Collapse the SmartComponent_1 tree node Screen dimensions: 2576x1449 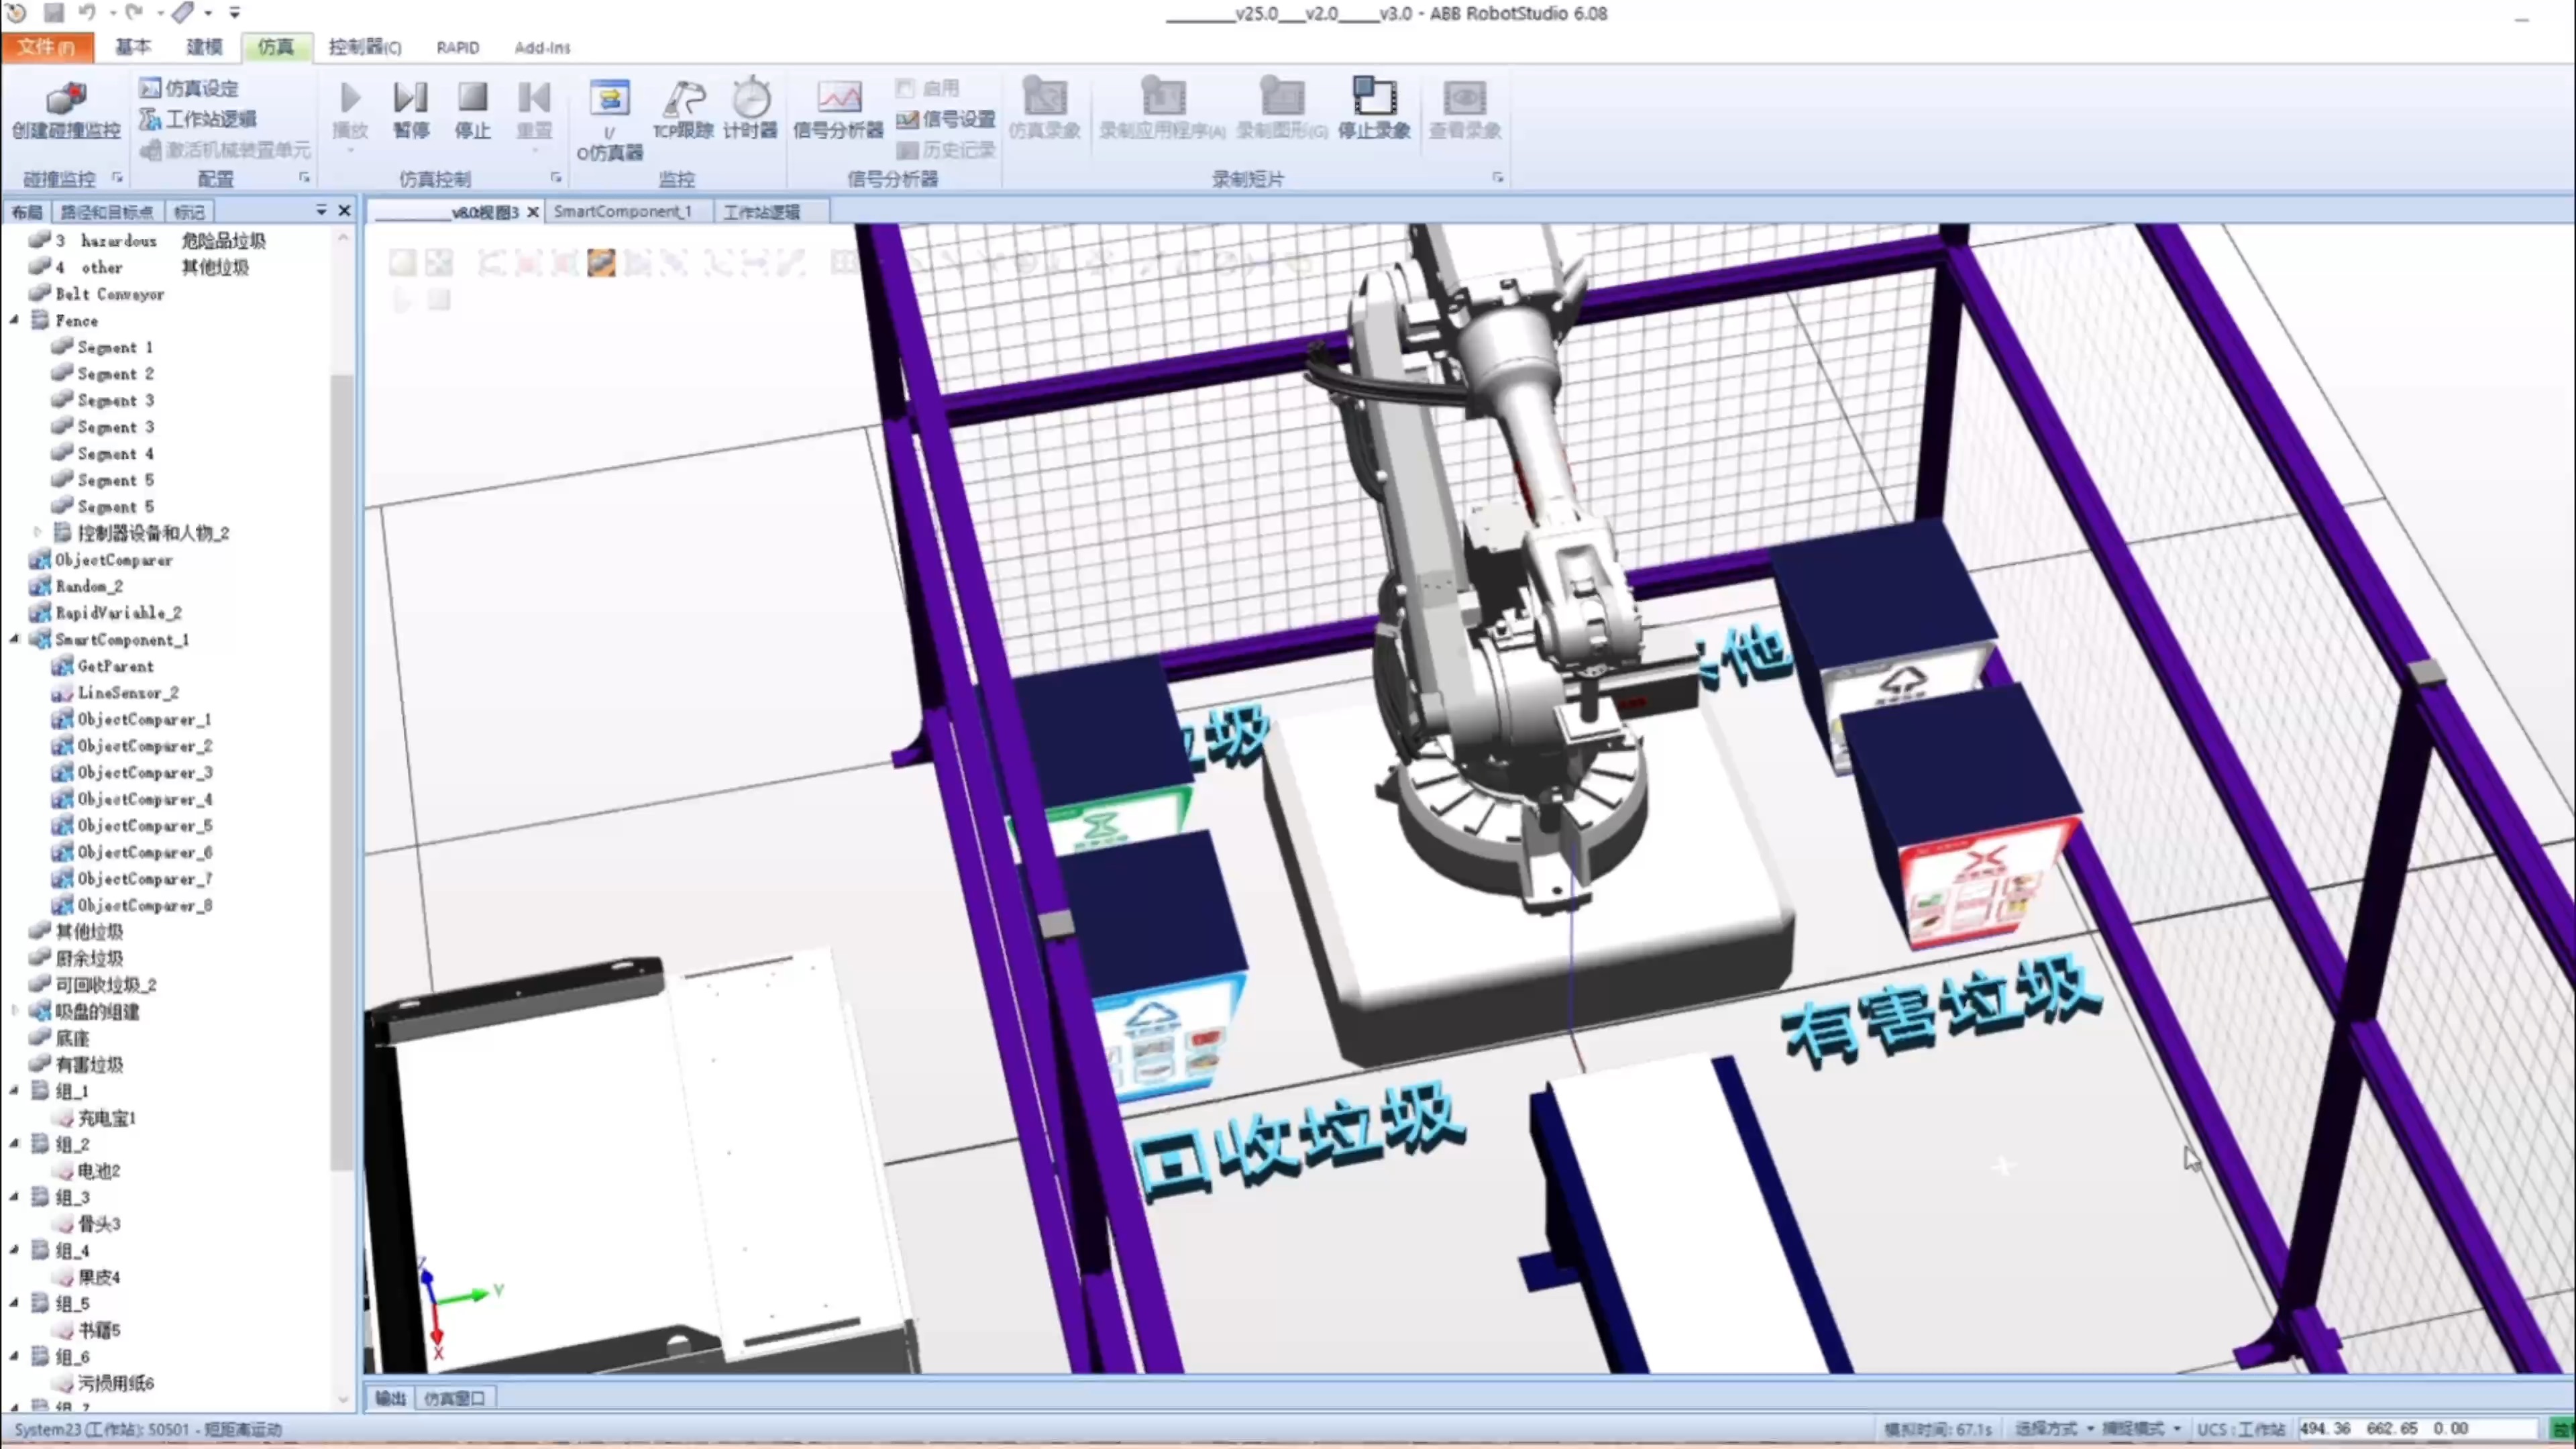coord(14,639)
